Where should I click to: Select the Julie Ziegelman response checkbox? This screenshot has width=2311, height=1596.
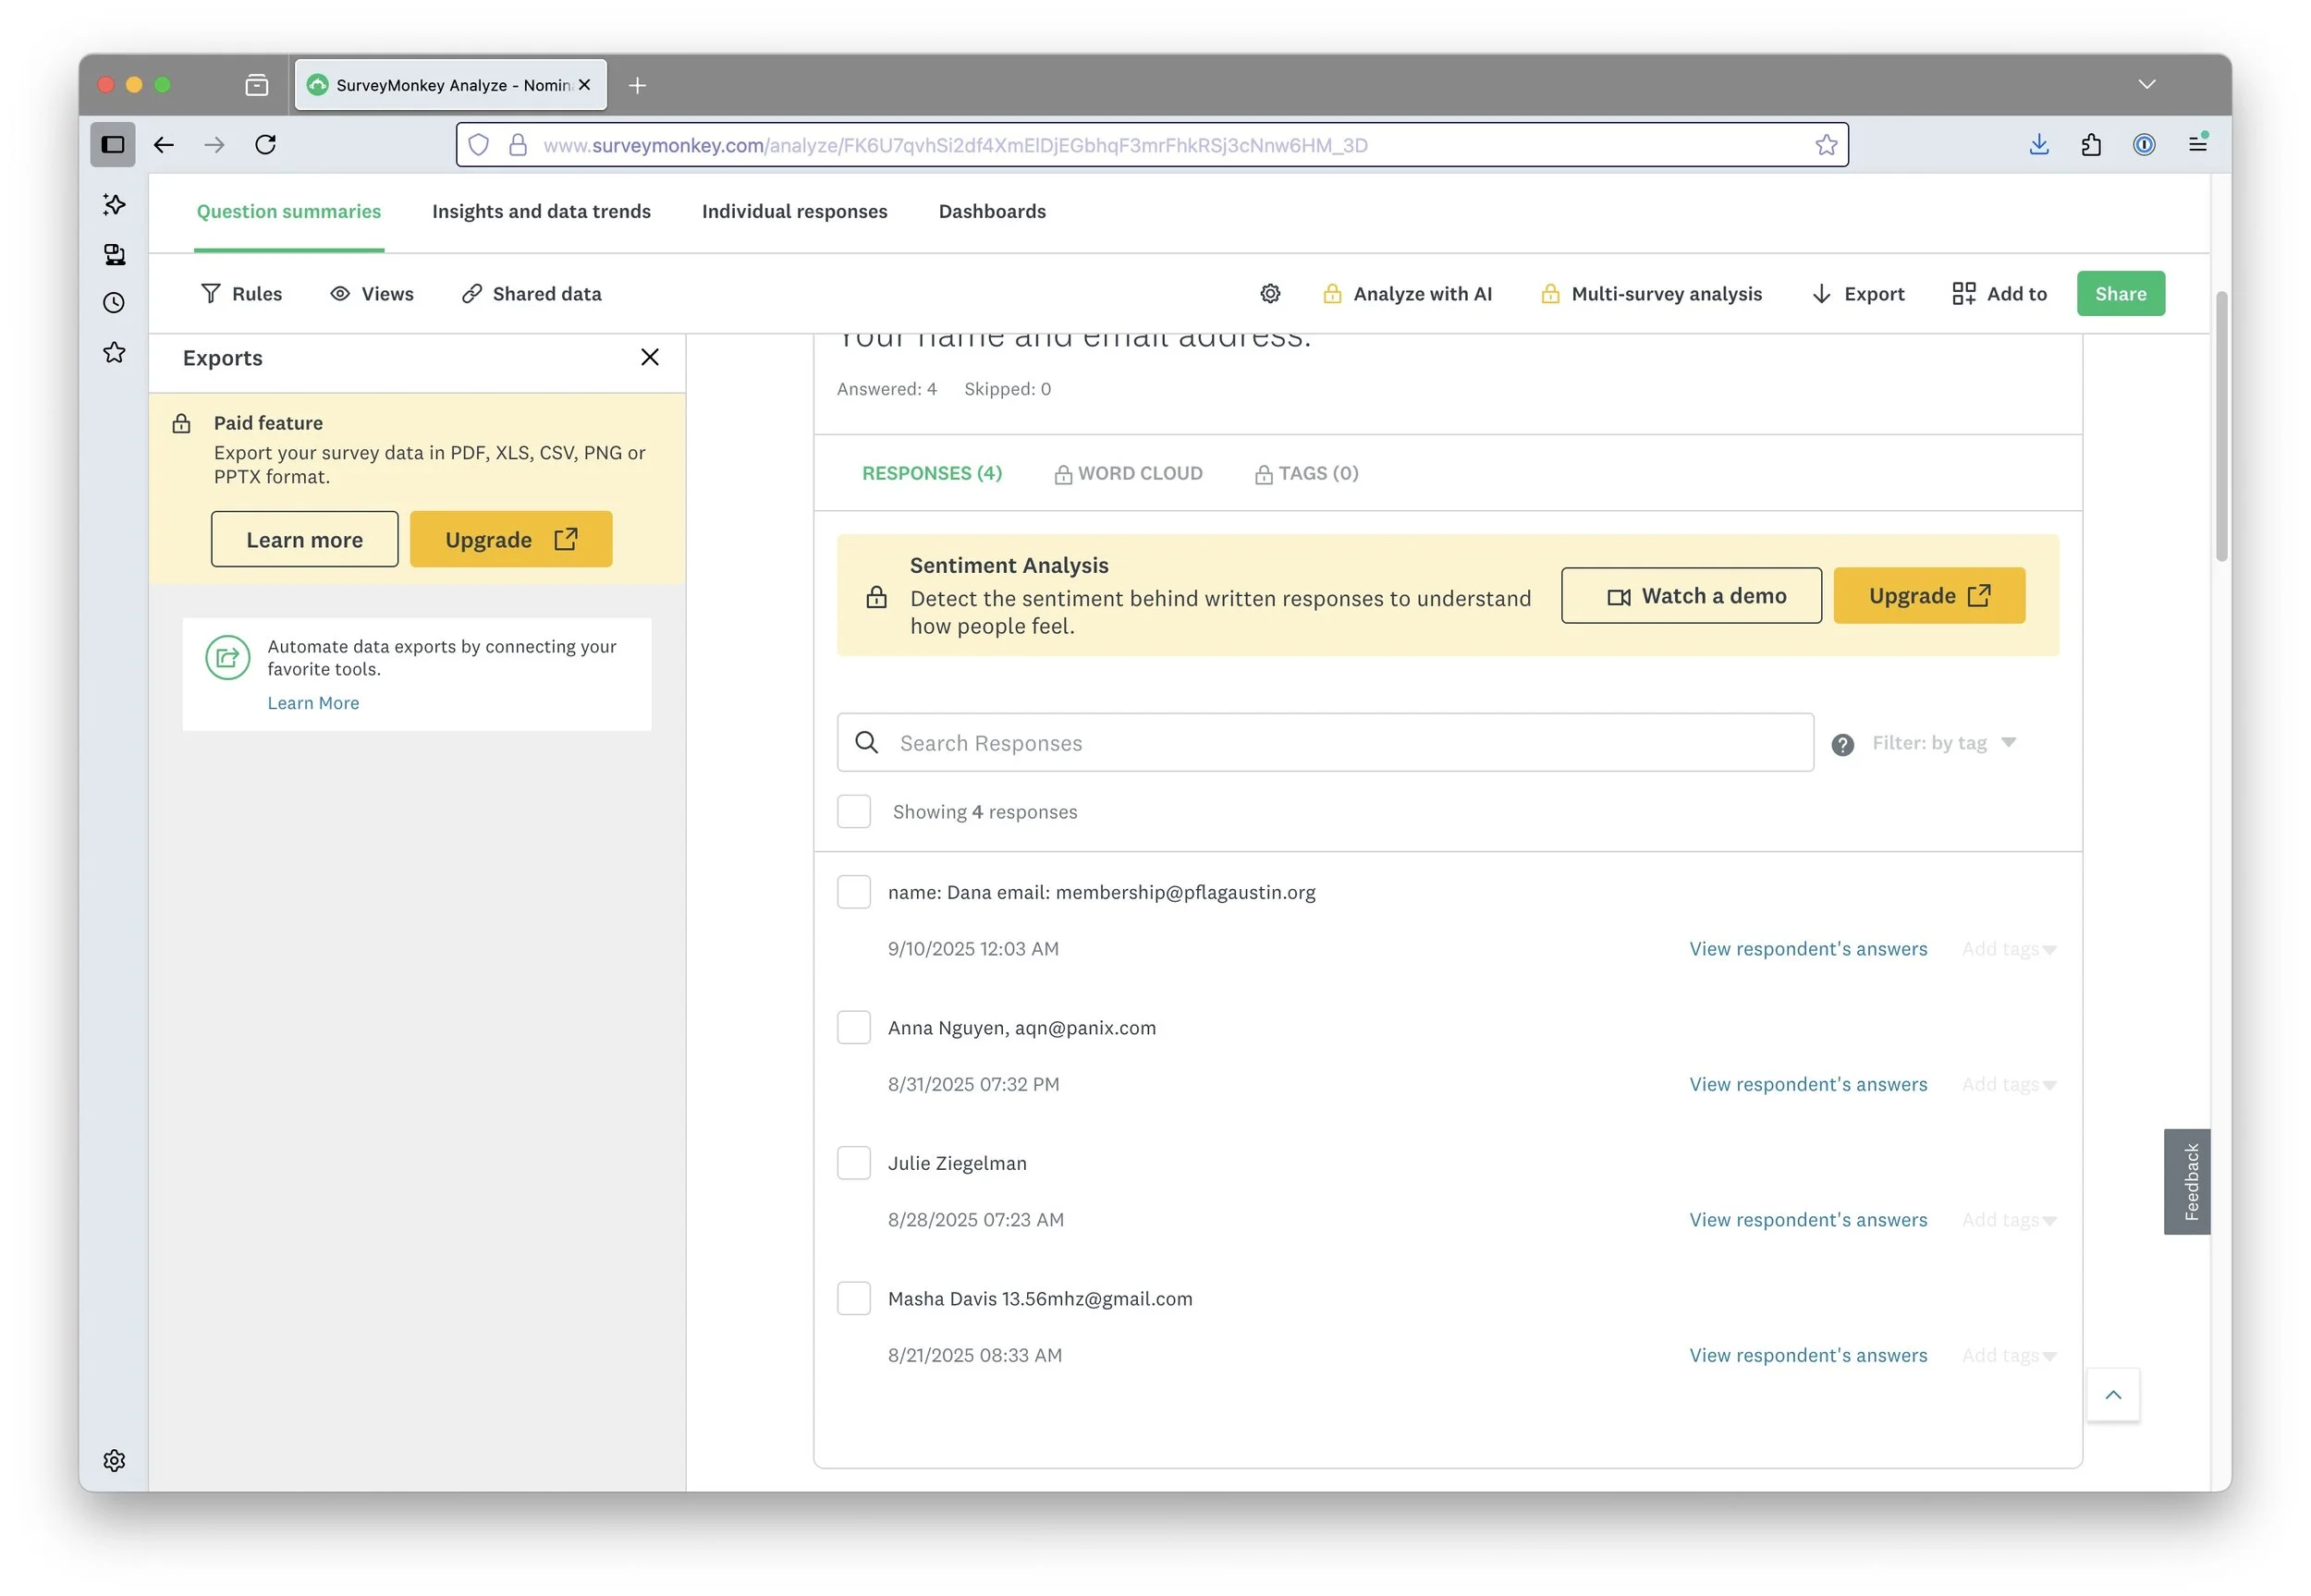[x=854, y=1164]
